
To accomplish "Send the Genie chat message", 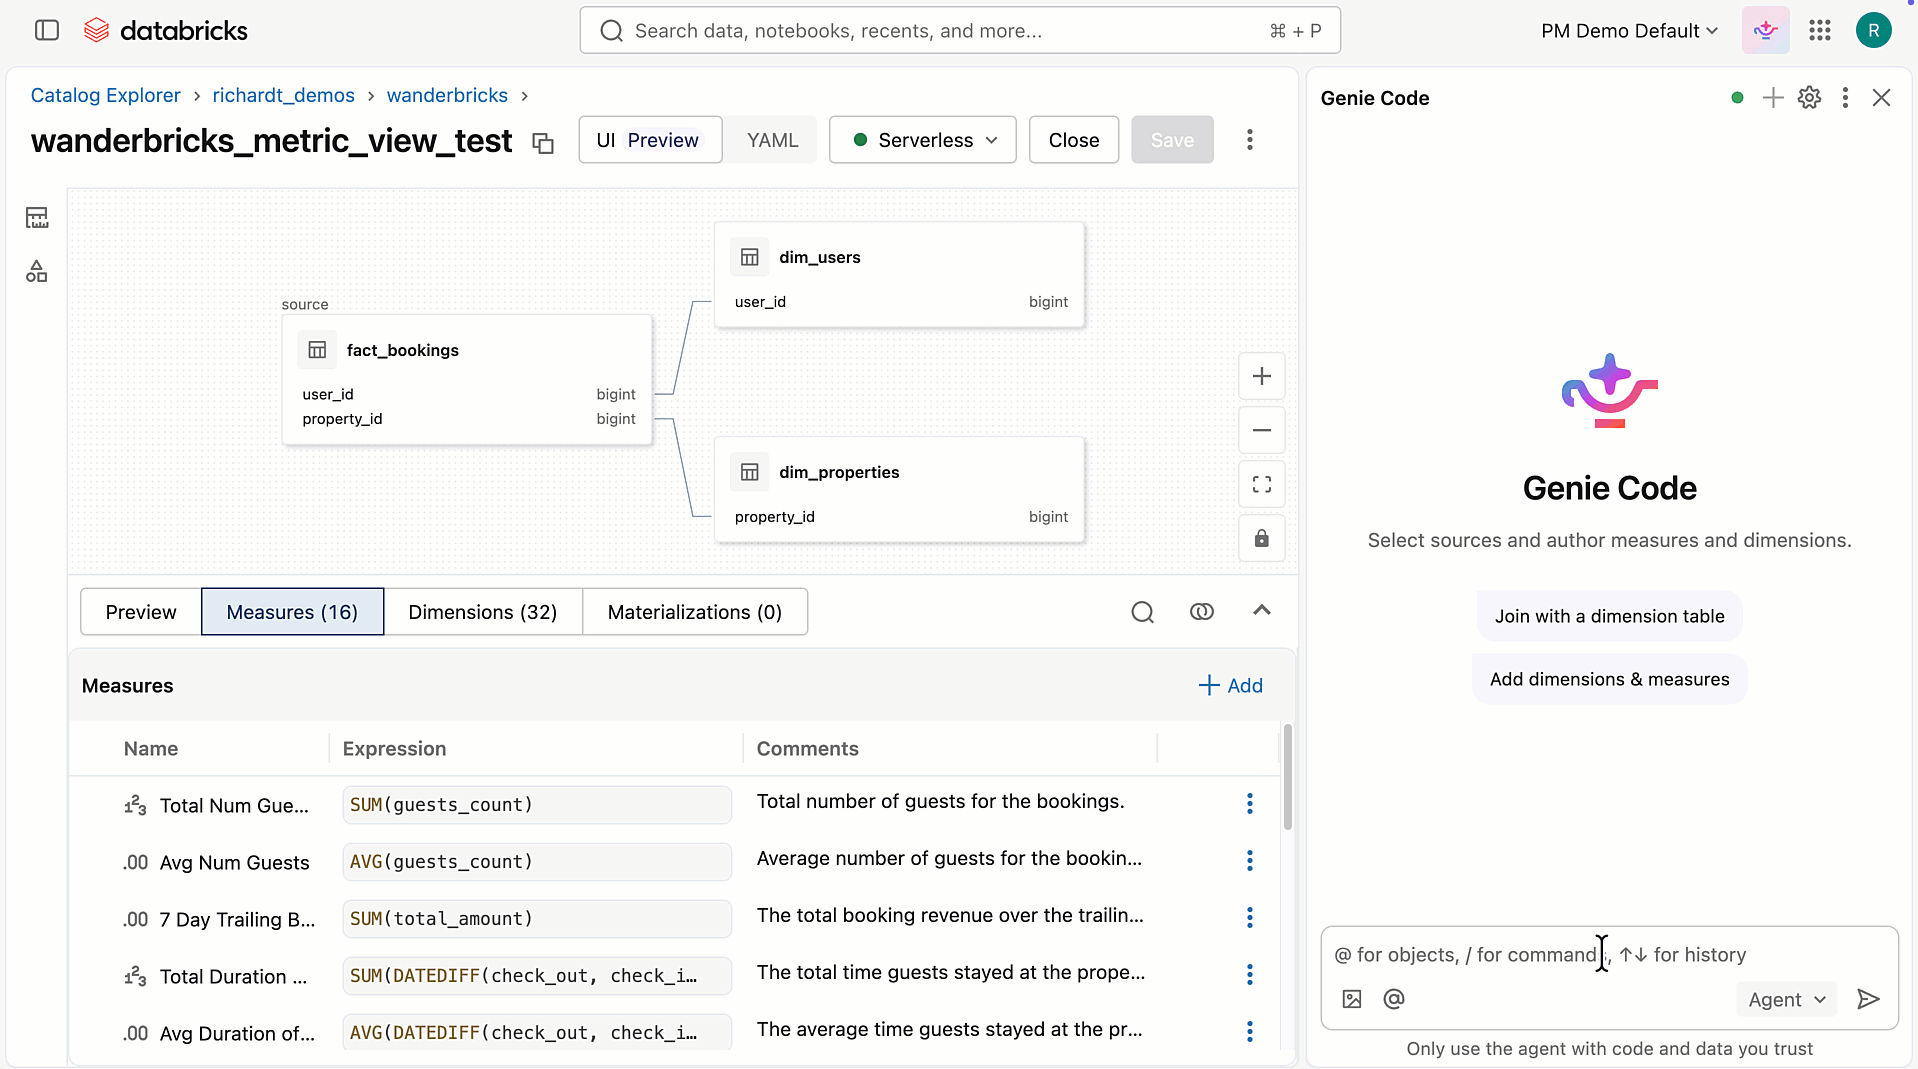I will click(1869, 998).
